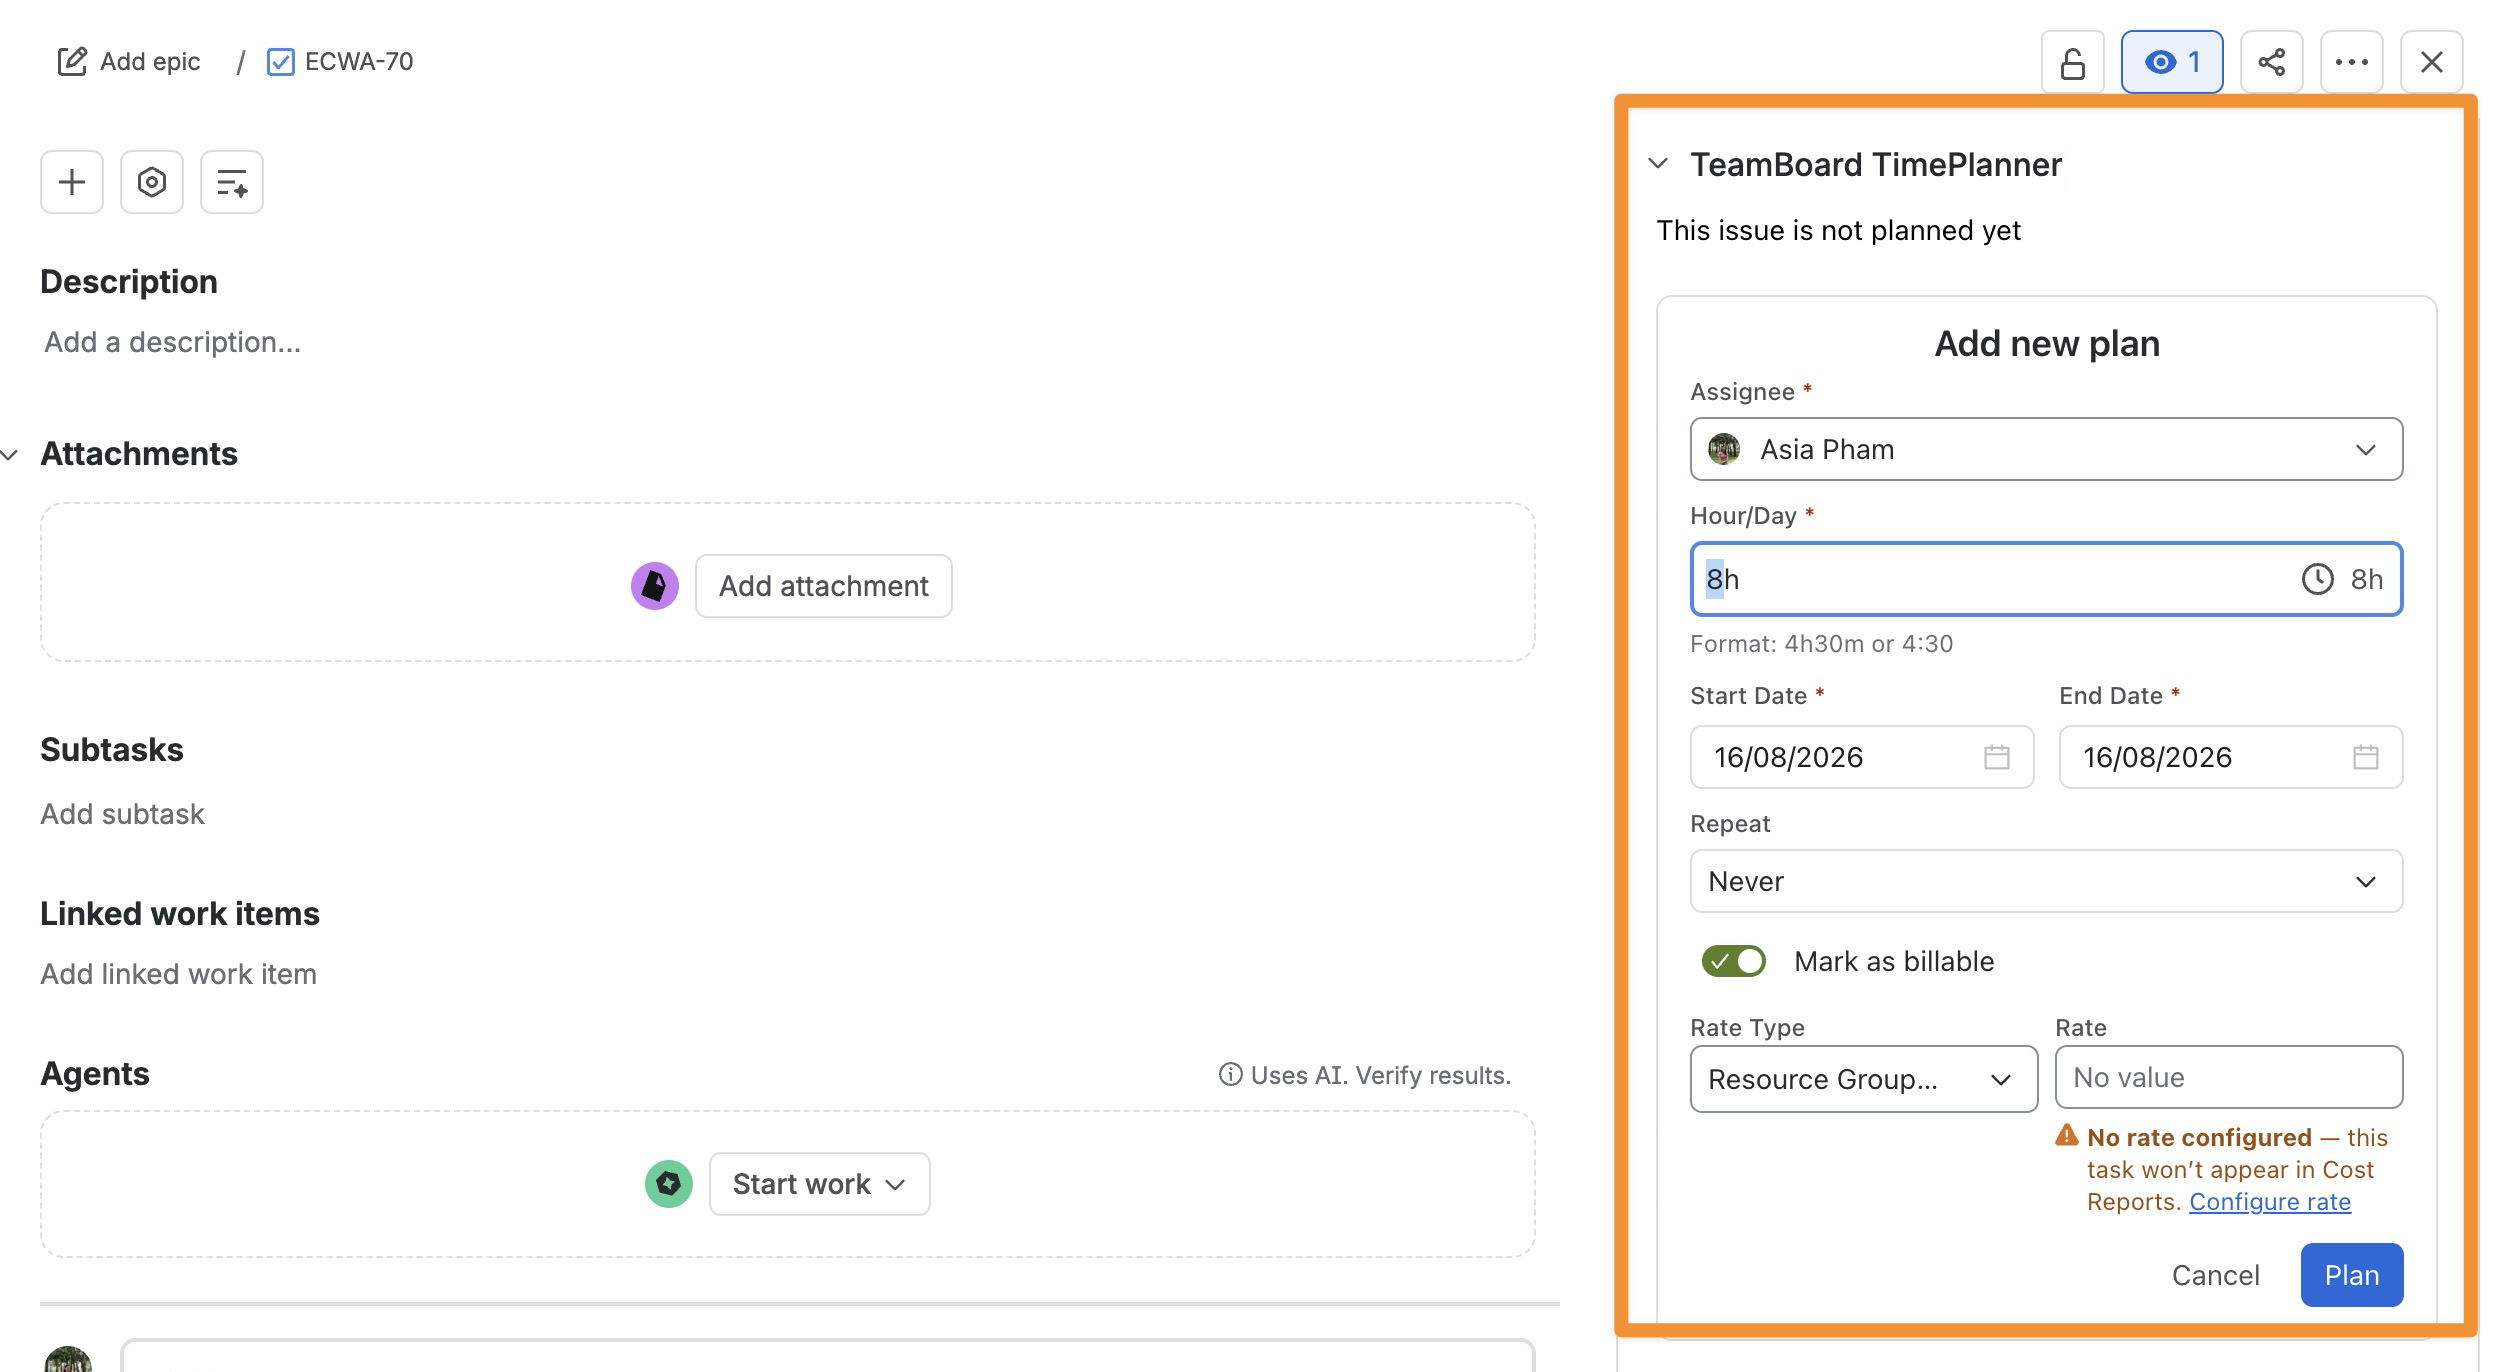Click Add linked work item

[x=178, y=974]
